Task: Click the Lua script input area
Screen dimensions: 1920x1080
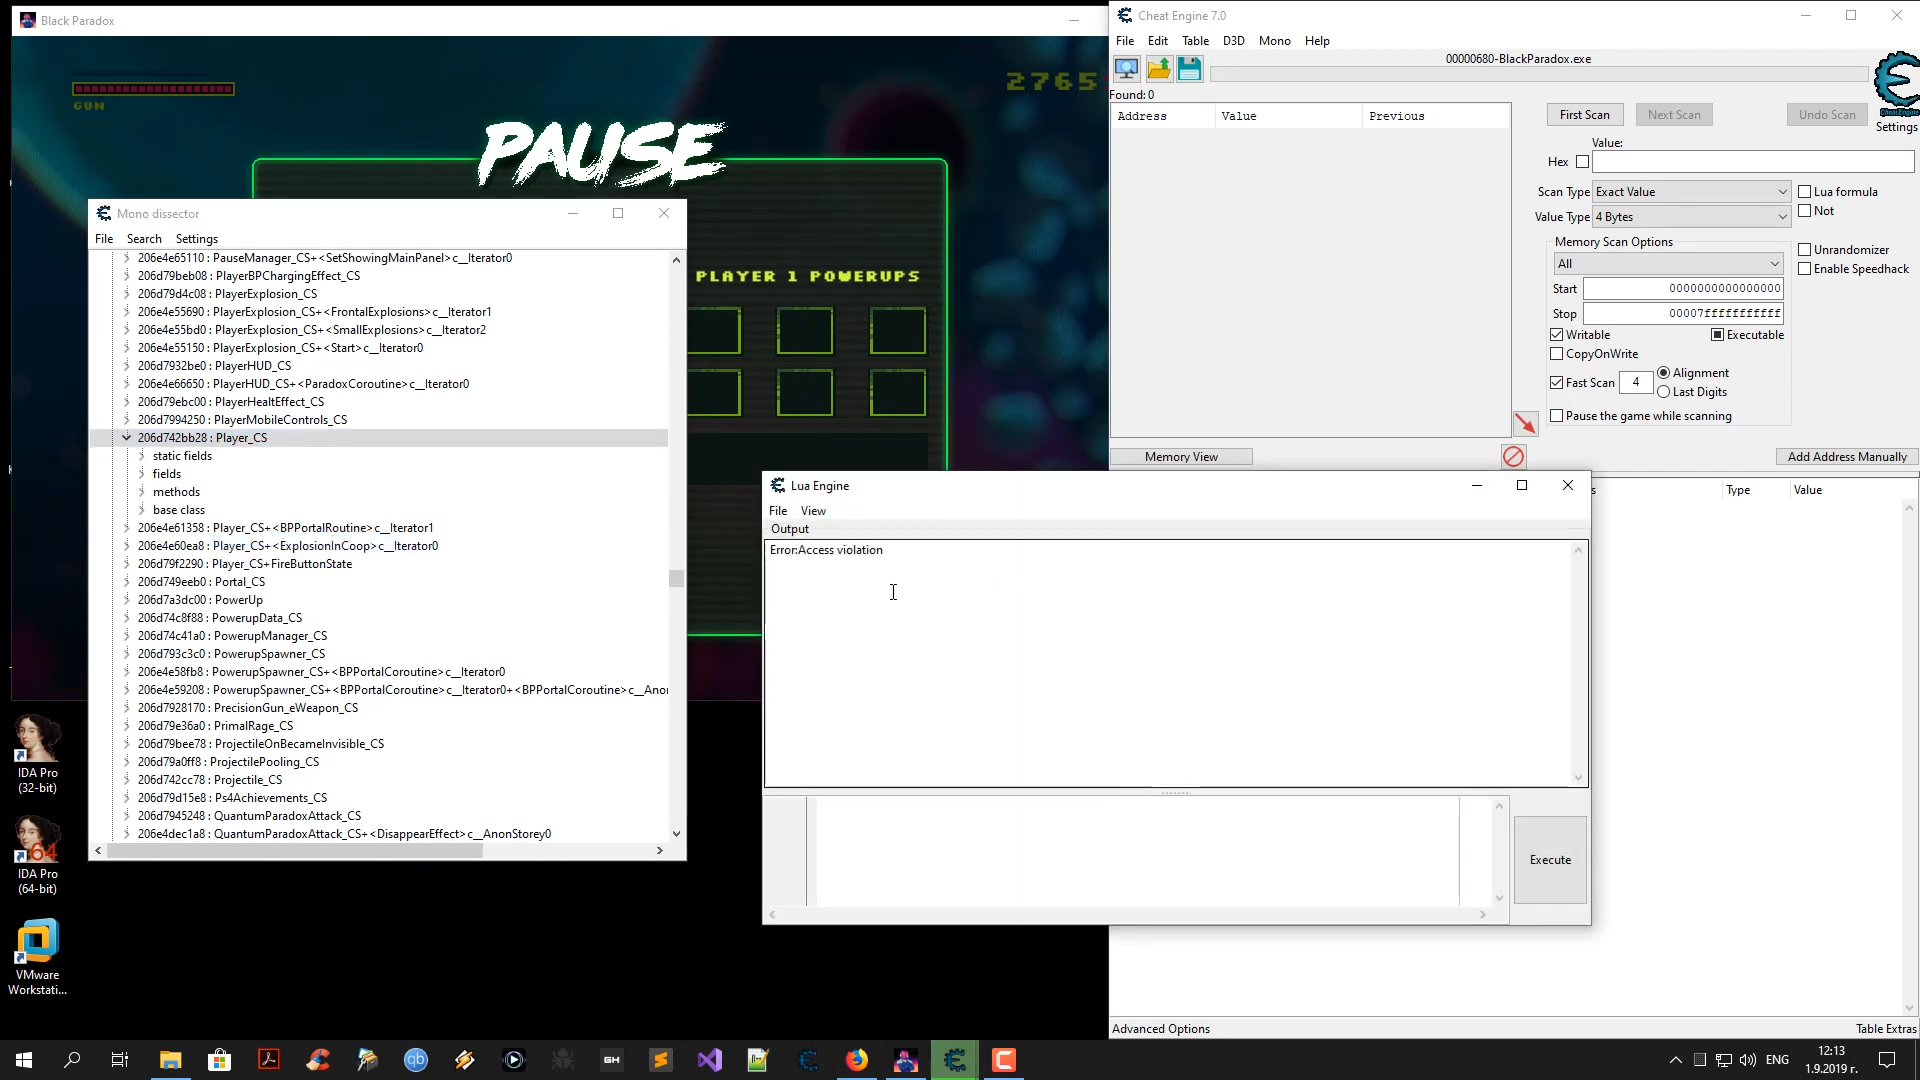Action: [1137, 851]
